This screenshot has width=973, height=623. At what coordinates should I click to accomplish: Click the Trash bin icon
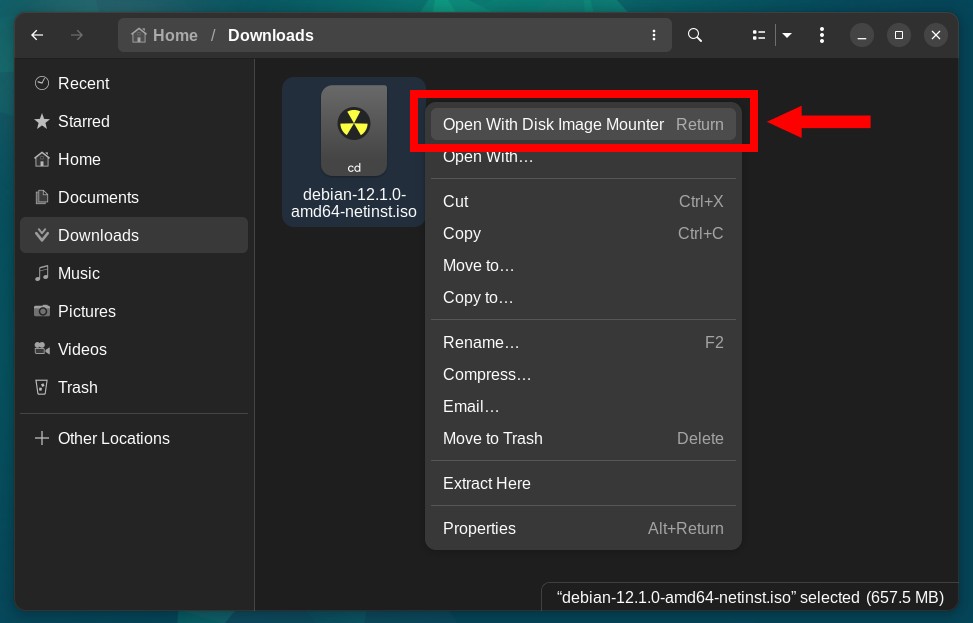point(42,387)
